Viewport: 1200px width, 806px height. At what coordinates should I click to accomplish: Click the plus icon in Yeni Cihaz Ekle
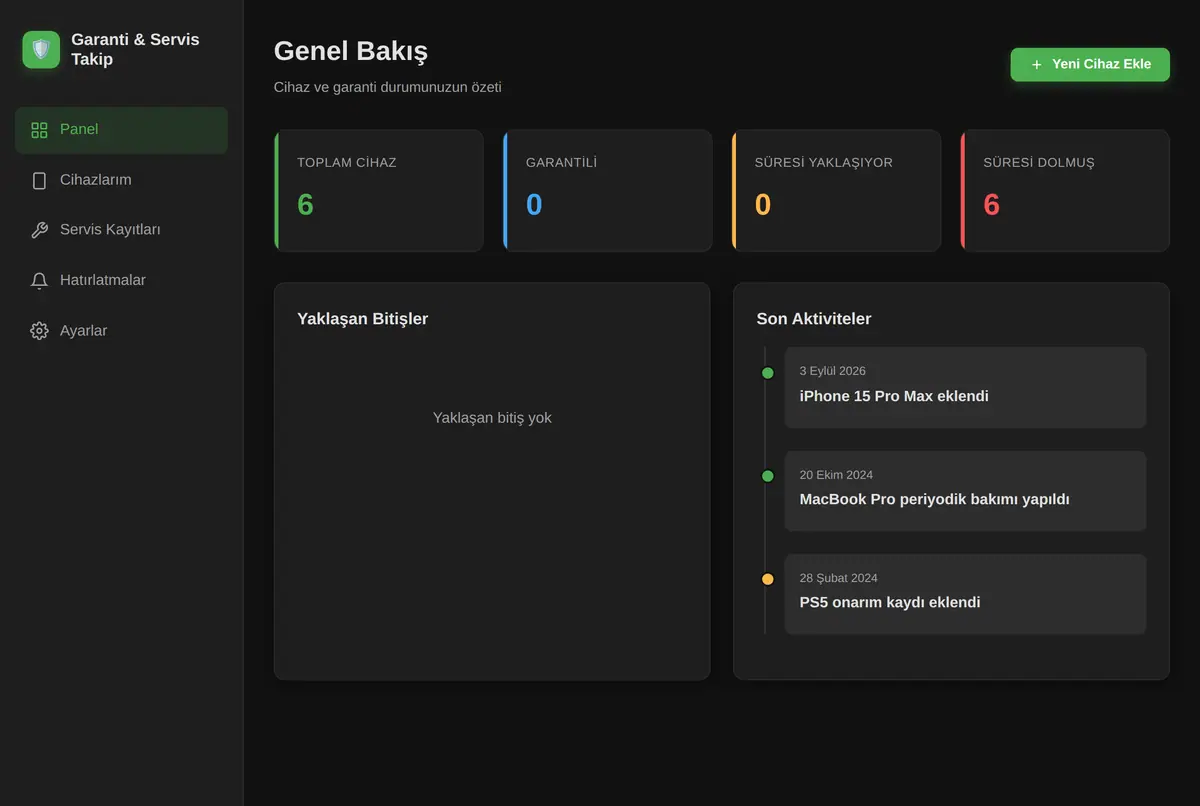tap(1036, 64)
